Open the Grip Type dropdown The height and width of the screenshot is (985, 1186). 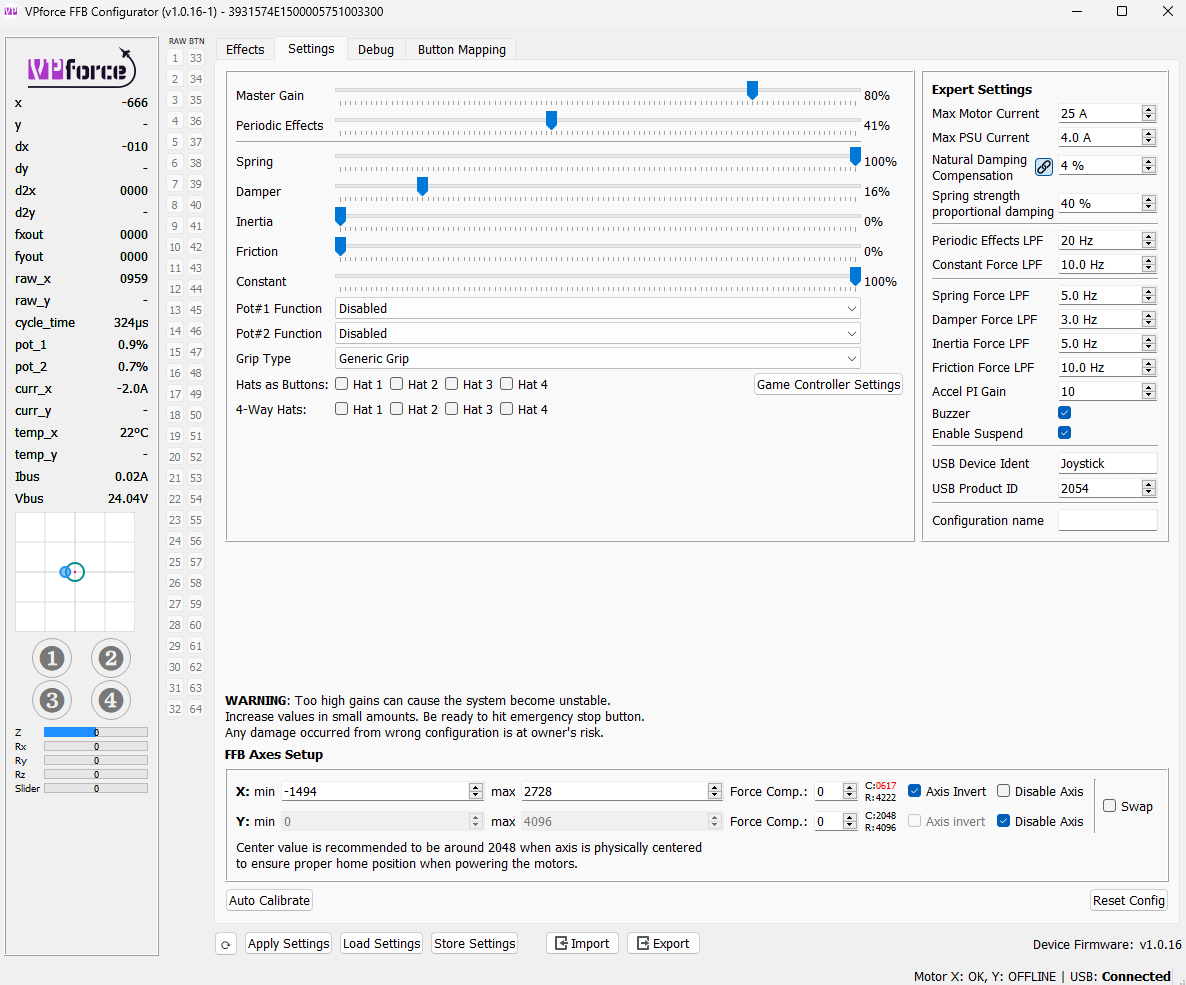(597, 359)
